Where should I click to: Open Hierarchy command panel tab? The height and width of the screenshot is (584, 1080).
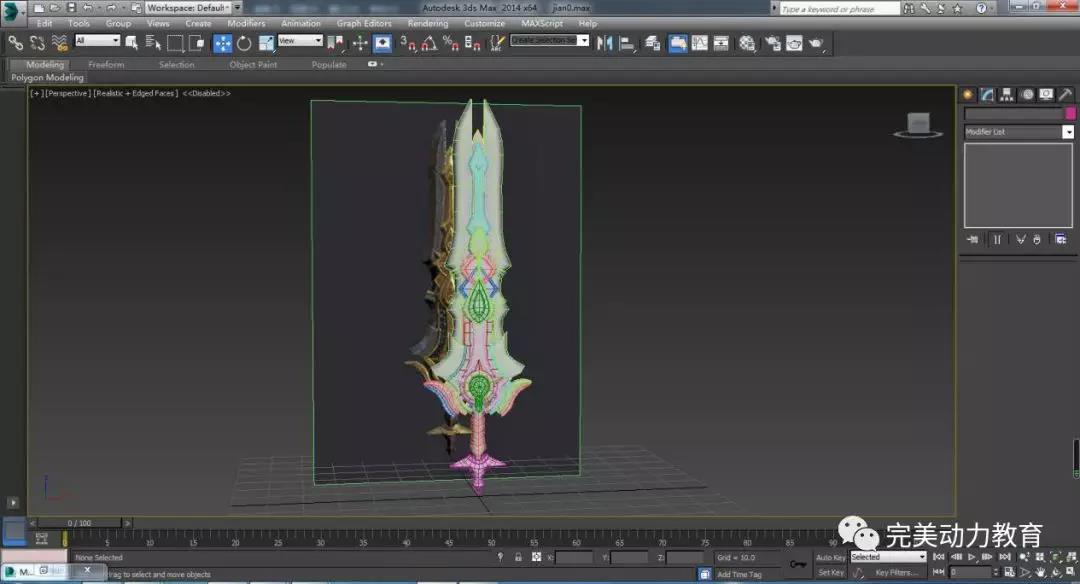click(x=1007, y=94)
